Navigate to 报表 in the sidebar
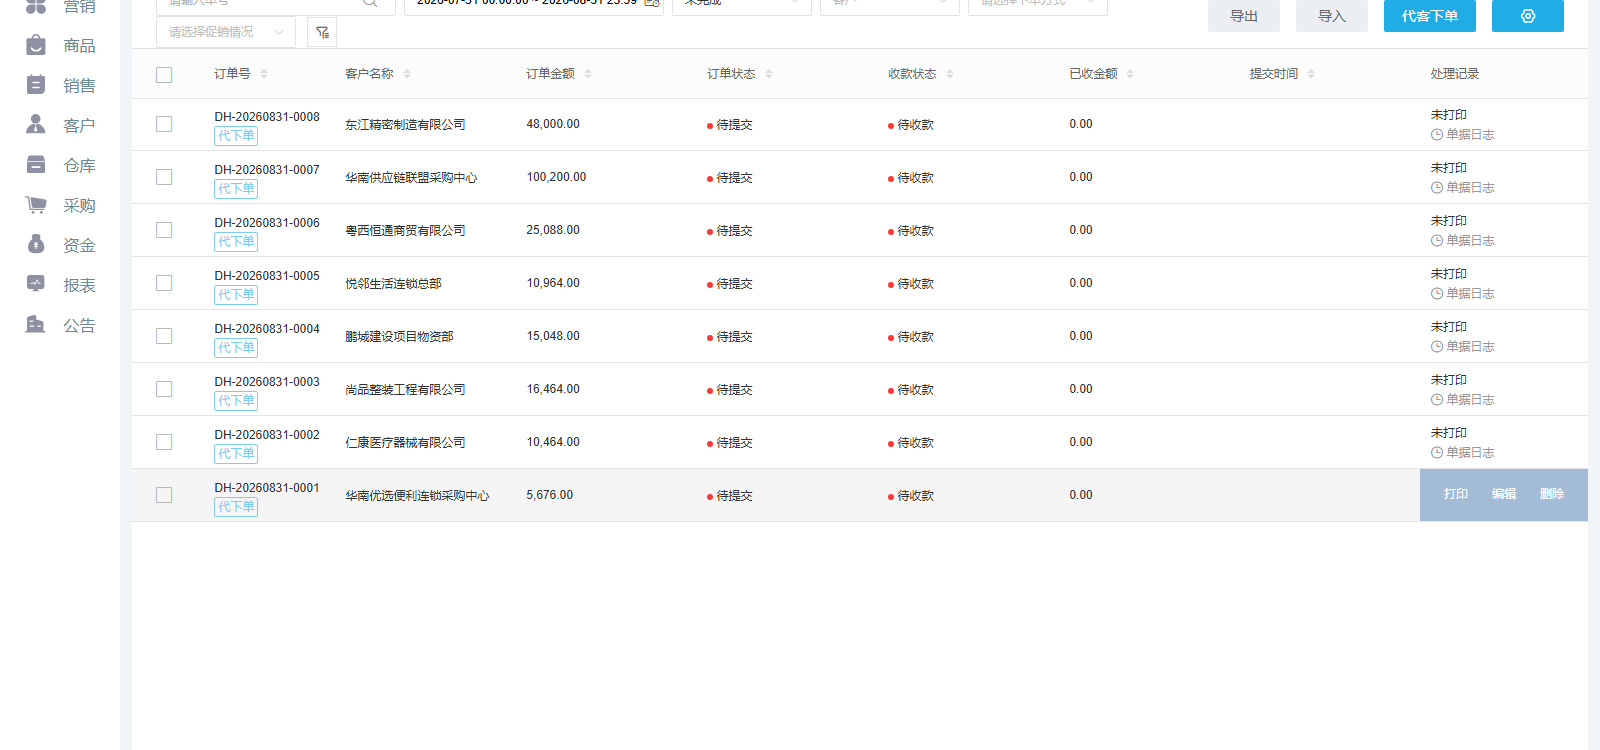The width and height of the screenshot is (1600, 750). point(79,285)
